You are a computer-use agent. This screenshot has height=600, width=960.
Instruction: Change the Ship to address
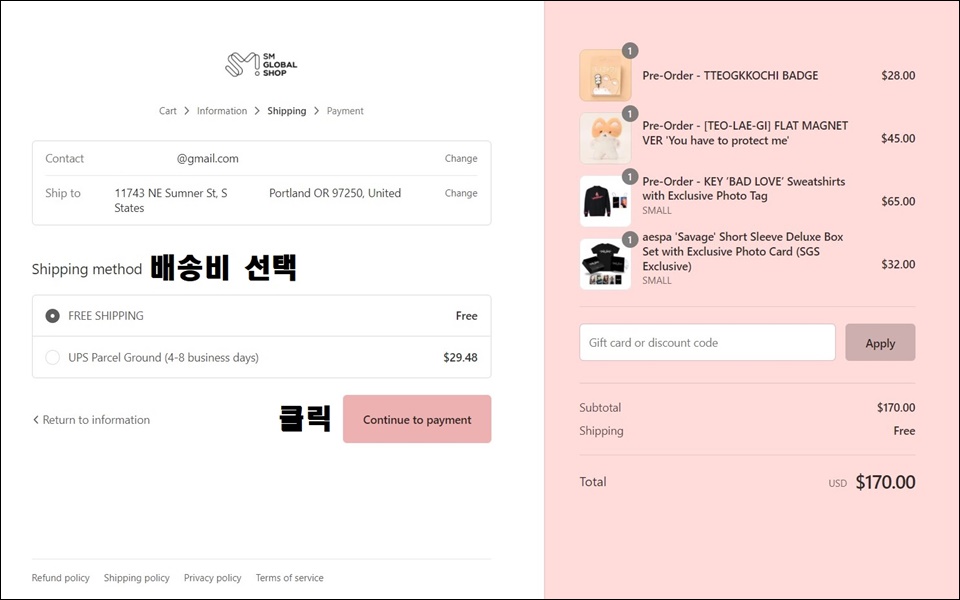point(461,193)
